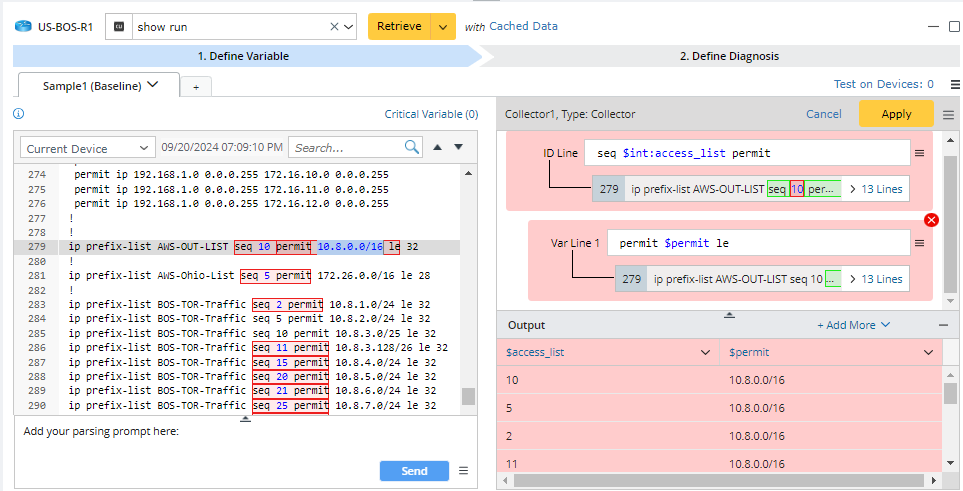
Task: Click the Apply button
Action: pyautogui.click(x=896, y=114)
